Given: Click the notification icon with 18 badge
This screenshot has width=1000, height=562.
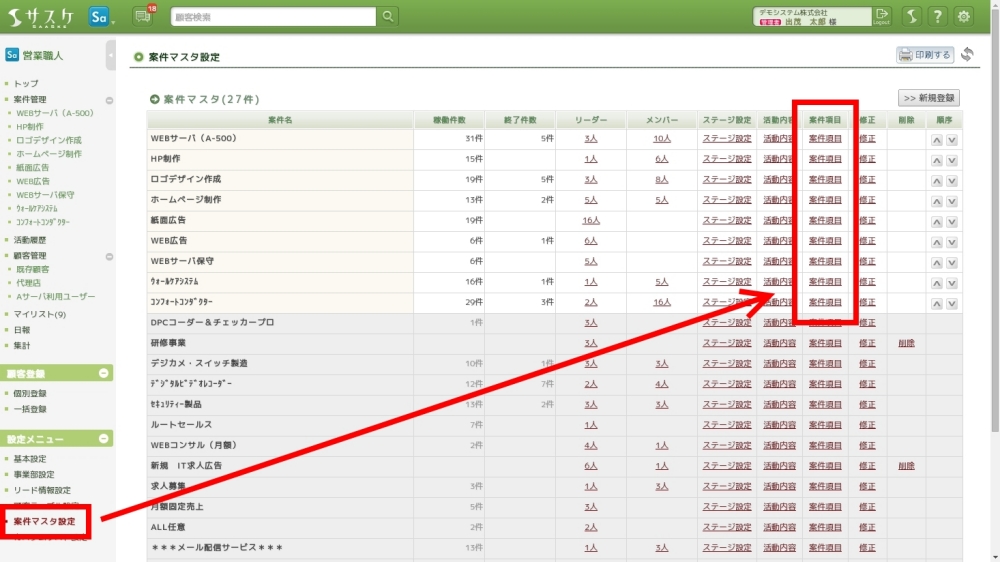Looking at the screenshot, I should tap(142, 16).
